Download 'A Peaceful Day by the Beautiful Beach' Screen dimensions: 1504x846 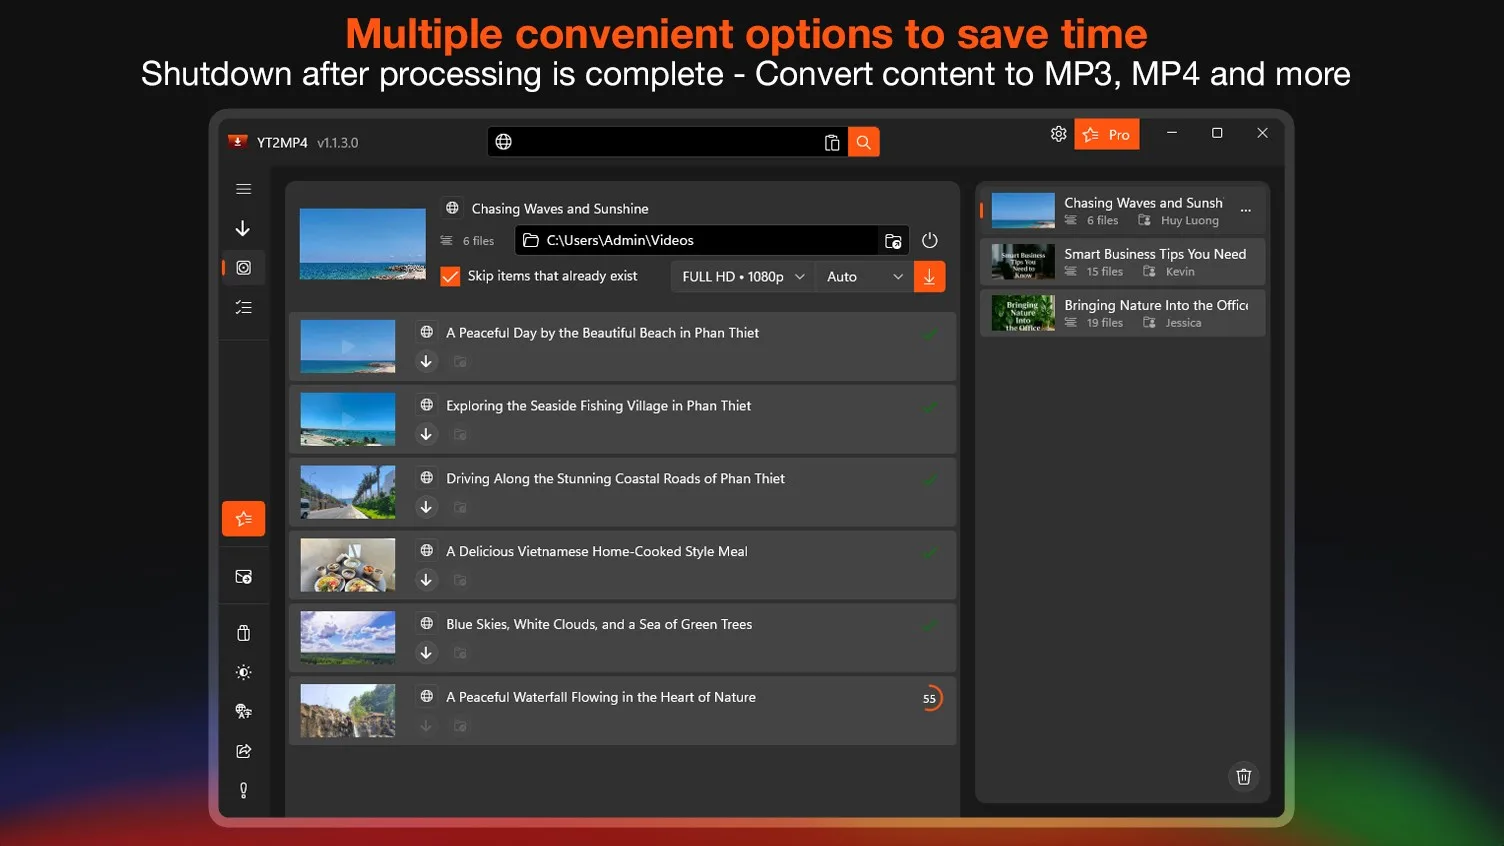coord(426,361)
